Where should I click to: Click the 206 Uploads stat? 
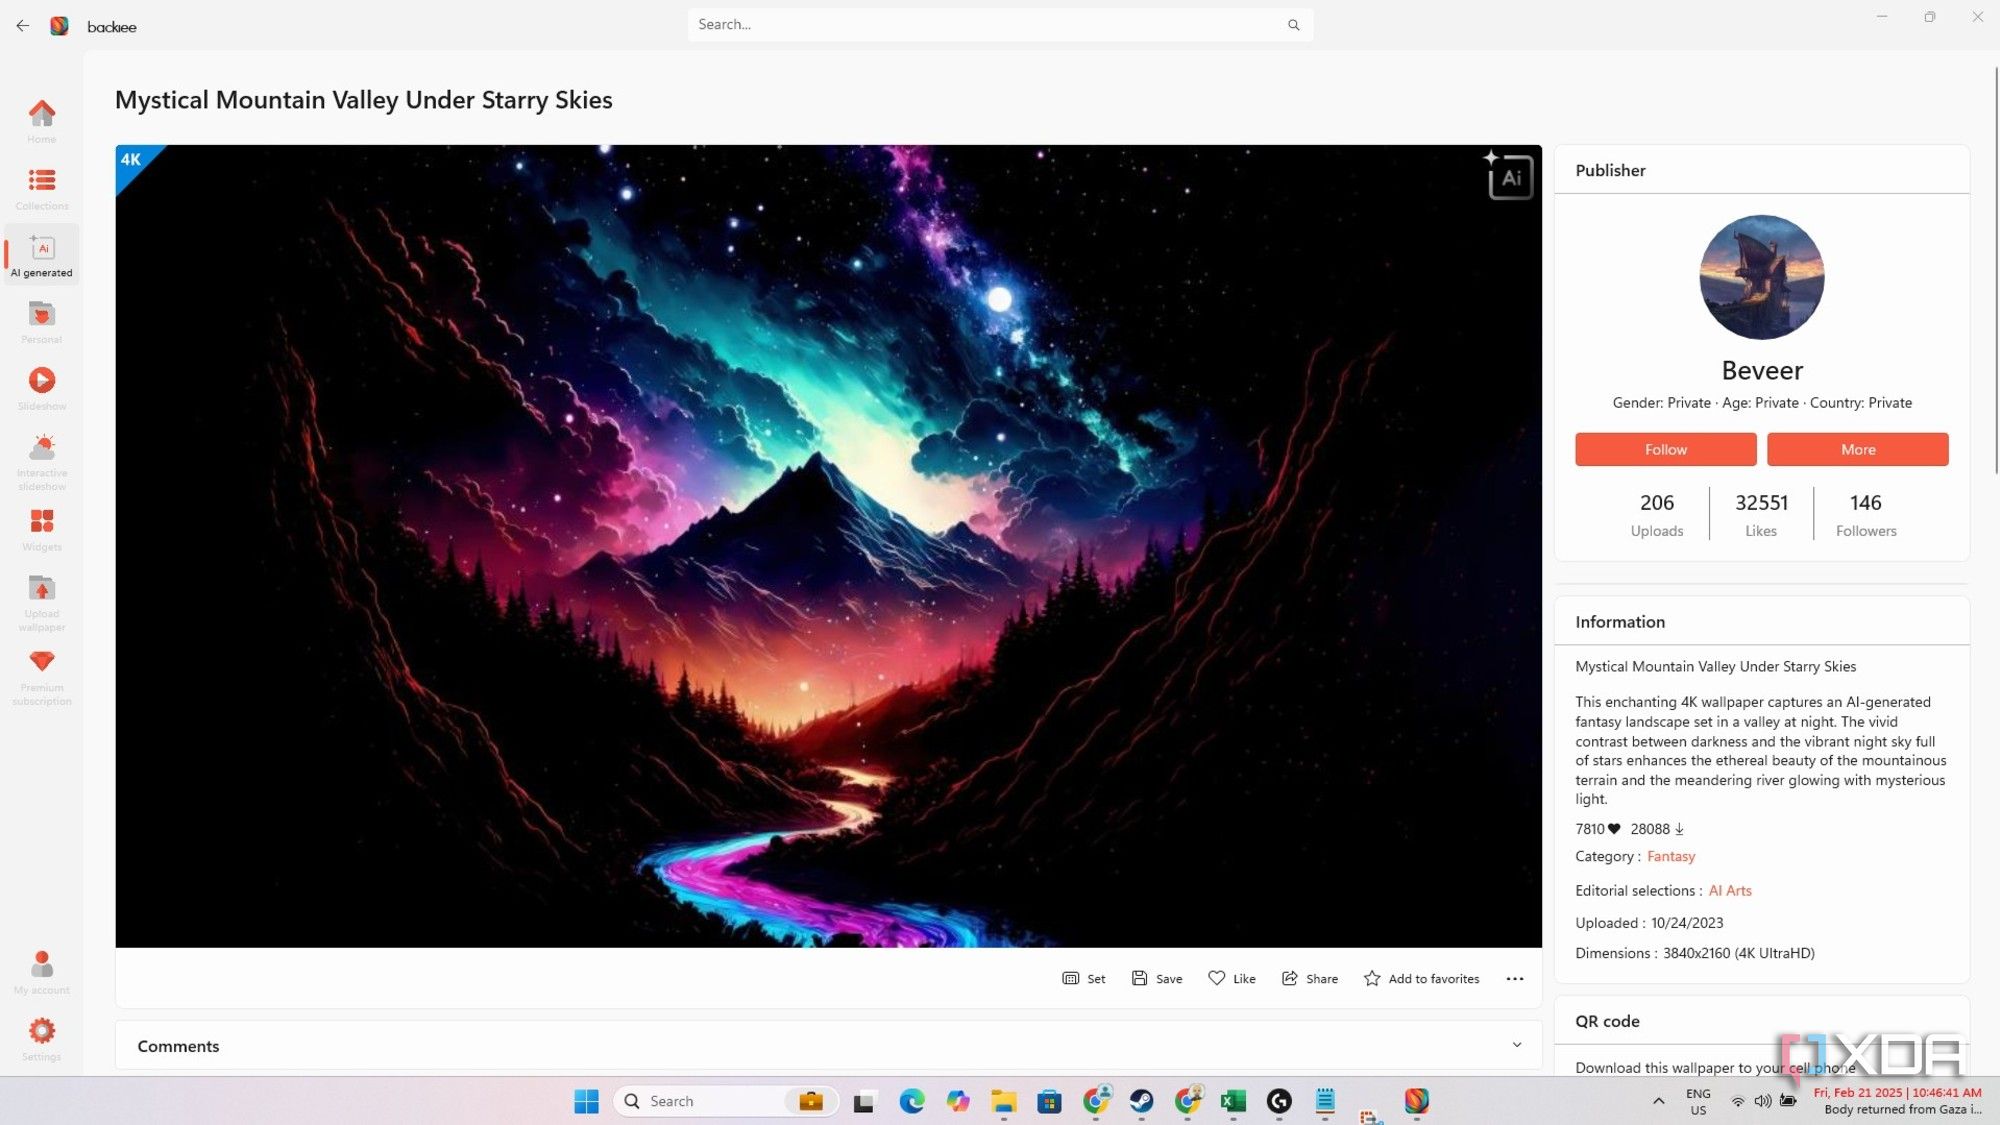(x=1657, y=514)
